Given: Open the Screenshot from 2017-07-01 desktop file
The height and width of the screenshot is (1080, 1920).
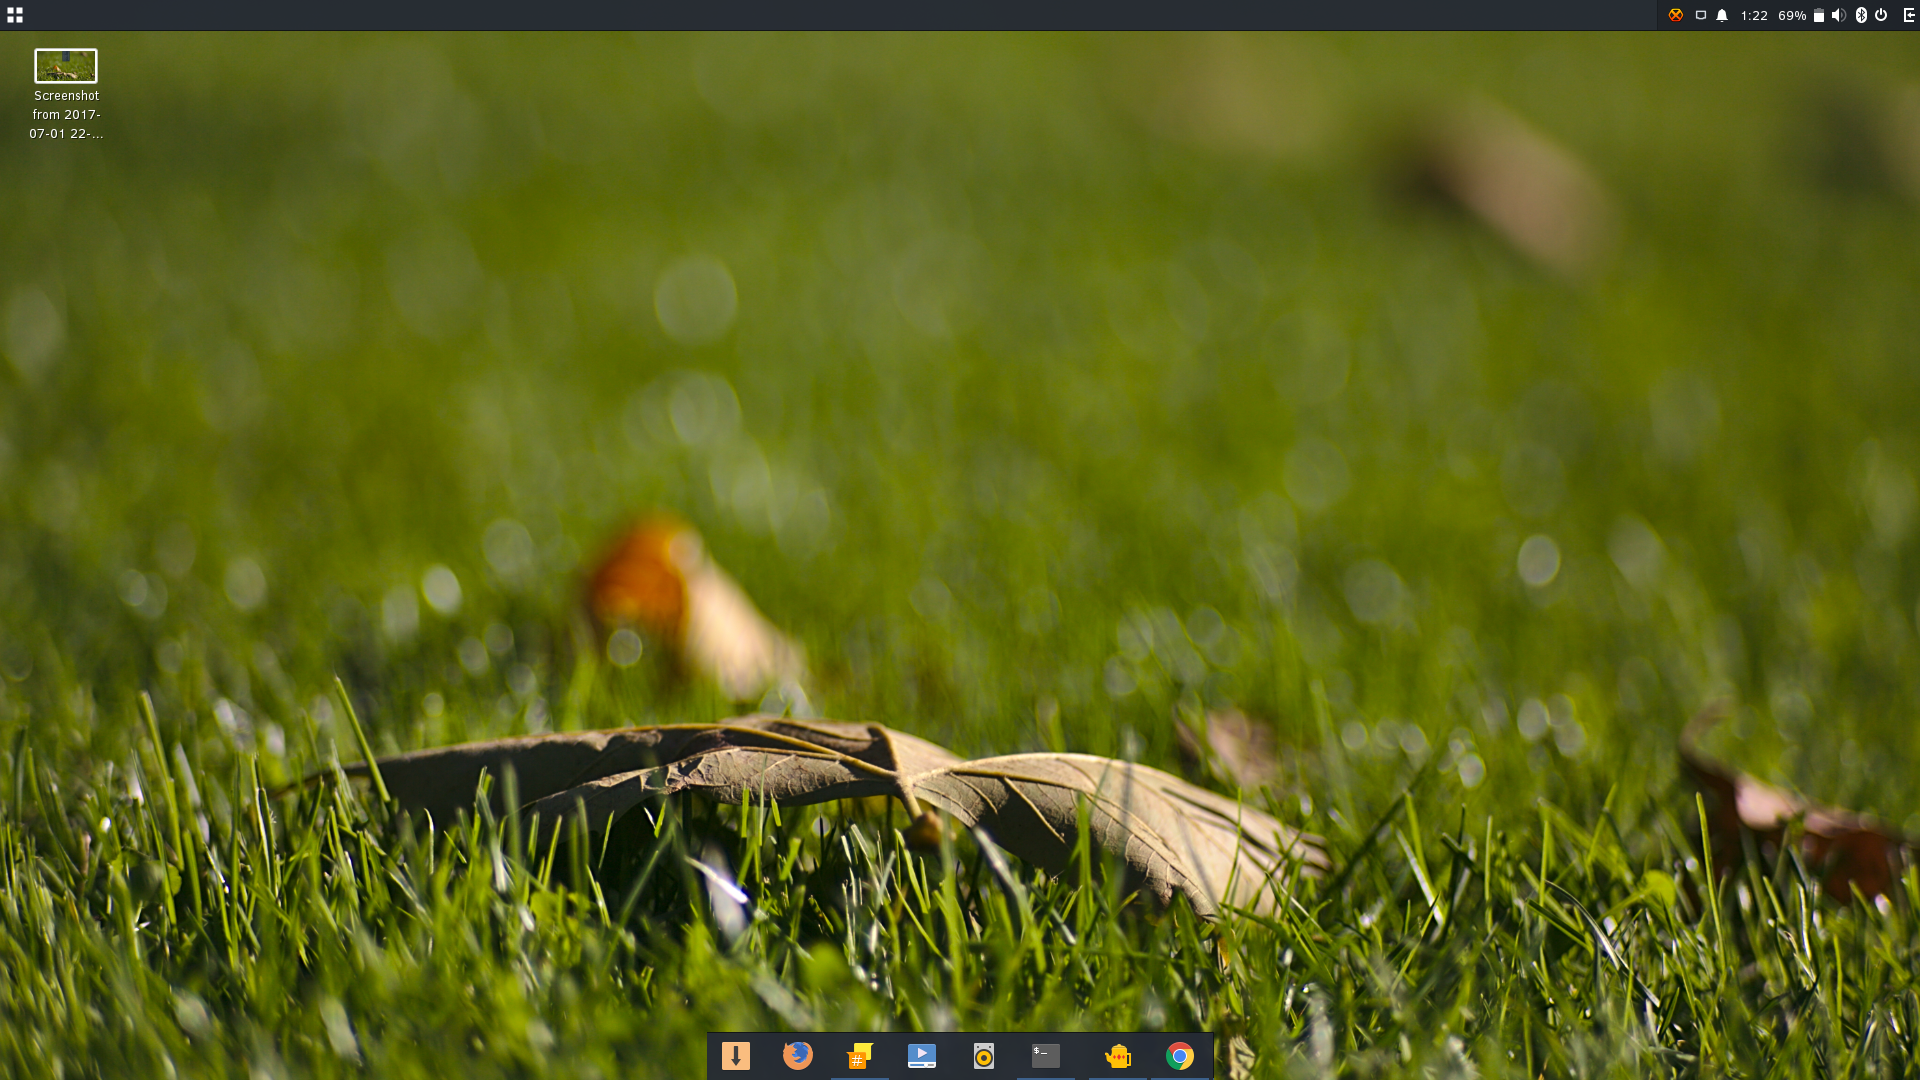Looking at the screenshot, I should 66,95.
